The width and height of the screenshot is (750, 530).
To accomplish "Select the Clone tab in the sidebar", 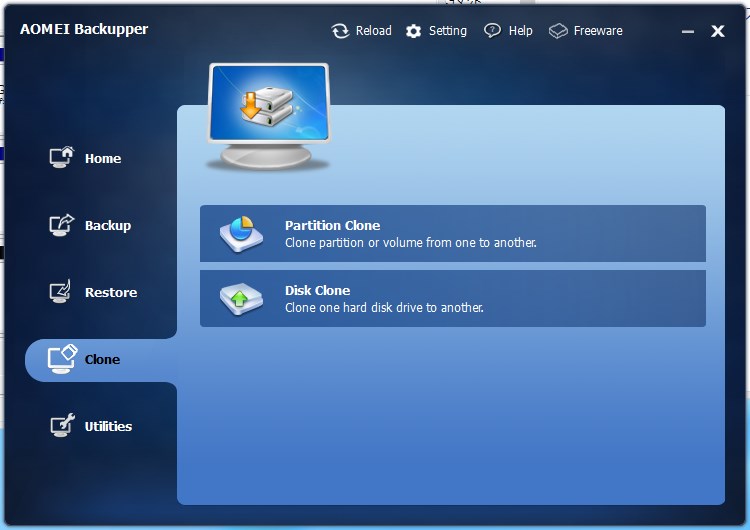I will [102, 359].
